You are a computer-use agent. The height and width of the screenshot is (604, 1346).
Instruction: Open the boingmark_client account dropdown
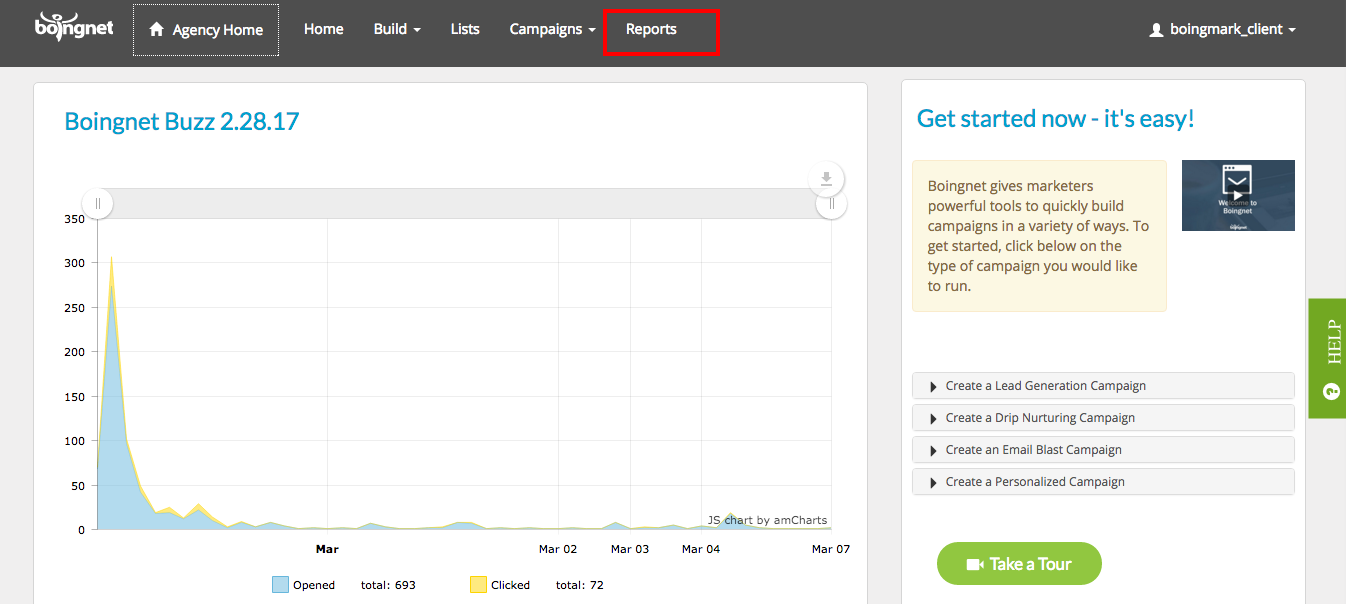point(1223,30)
